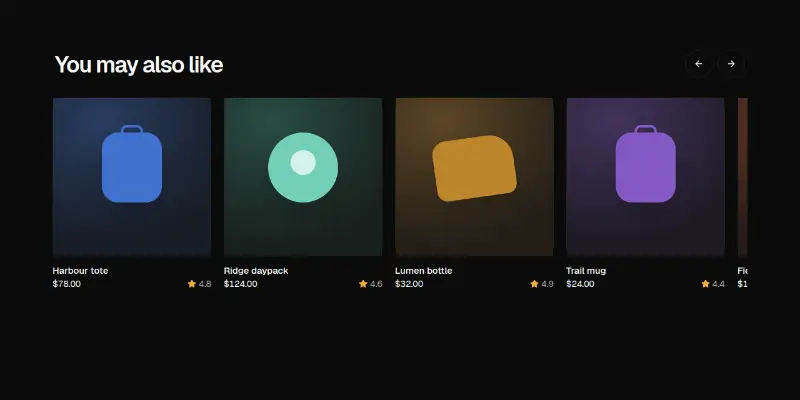Open the Ridge daypack product image

[x=303, y=177]
